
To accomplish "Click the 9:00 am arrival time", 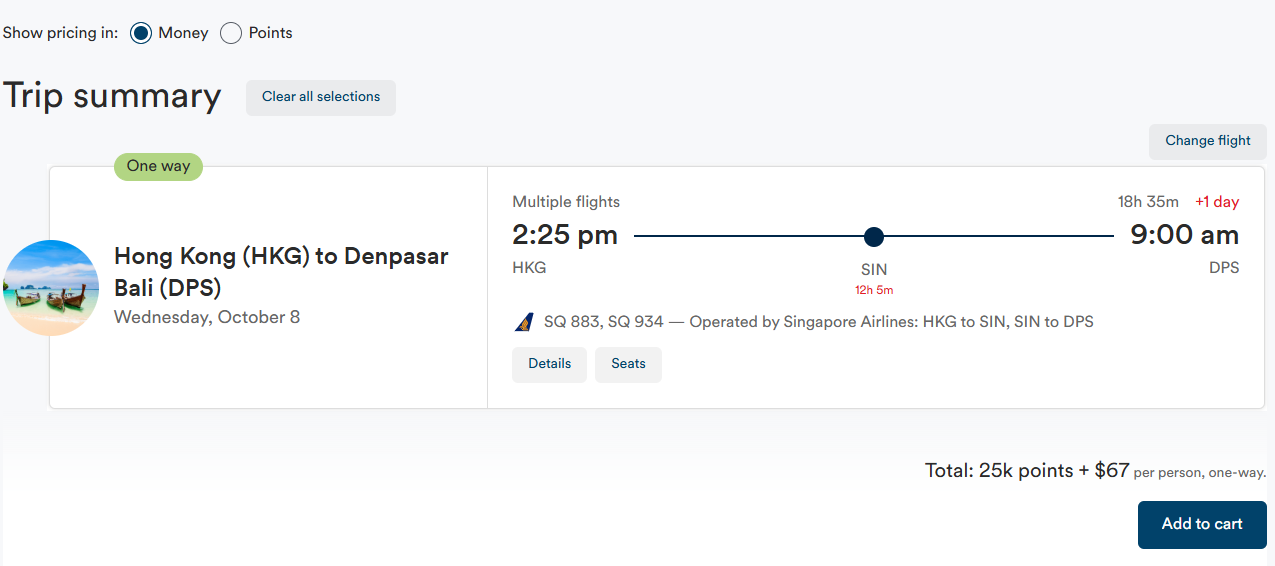I will [1184, 235].
